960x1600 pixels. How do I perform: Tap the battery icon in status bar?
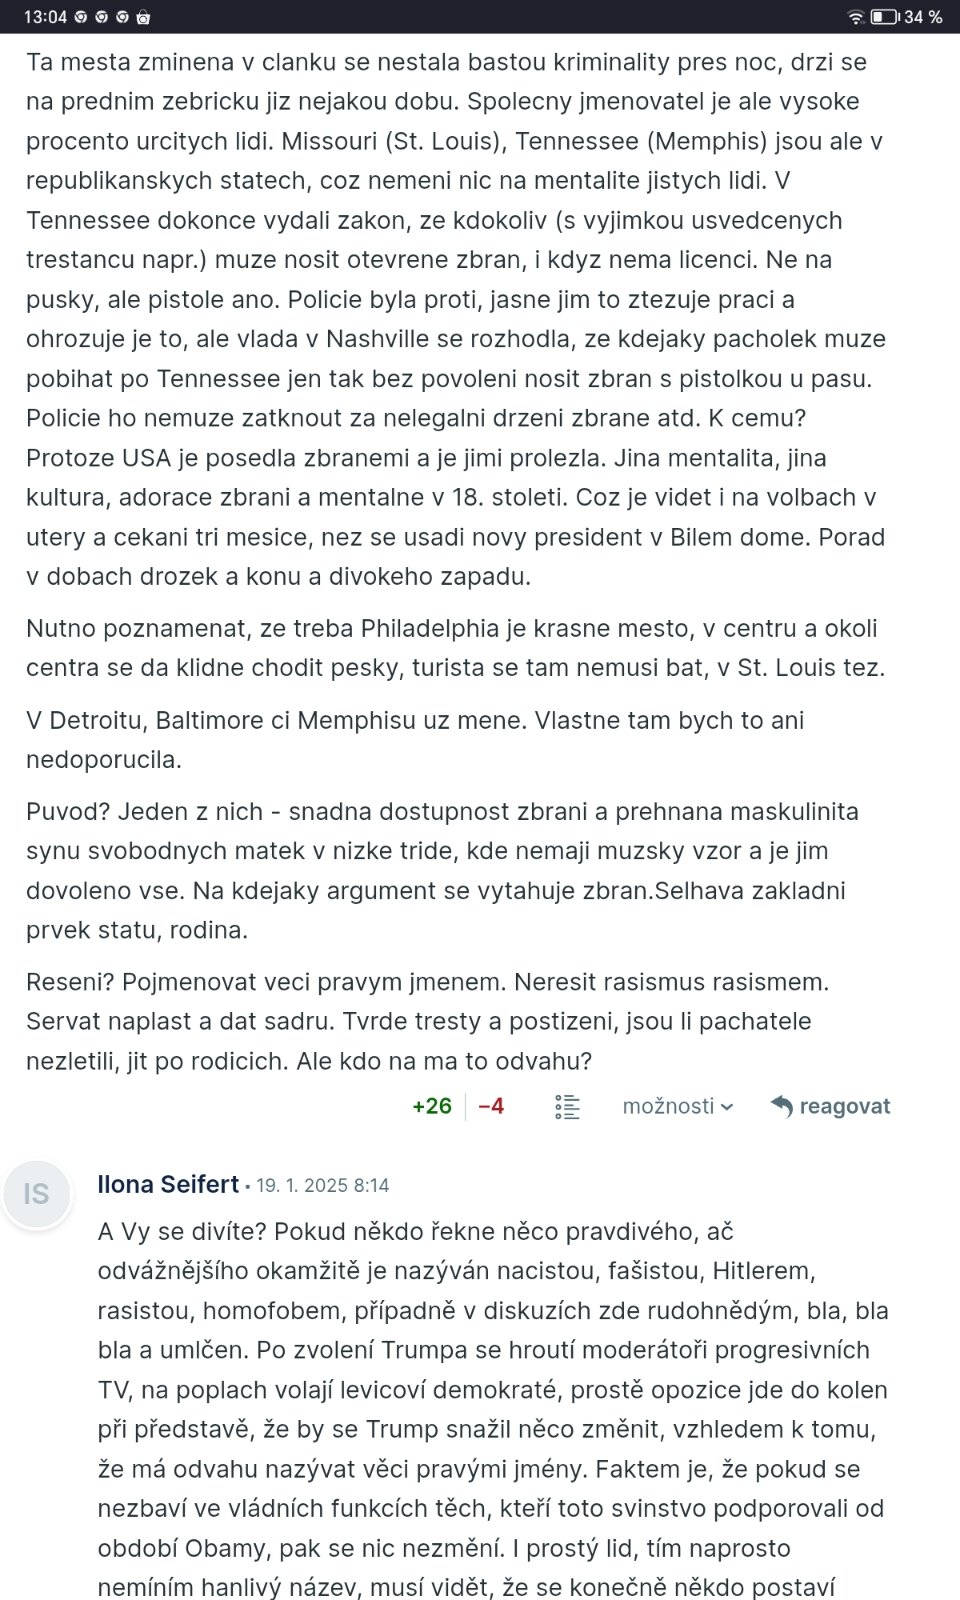pos(883,17)
